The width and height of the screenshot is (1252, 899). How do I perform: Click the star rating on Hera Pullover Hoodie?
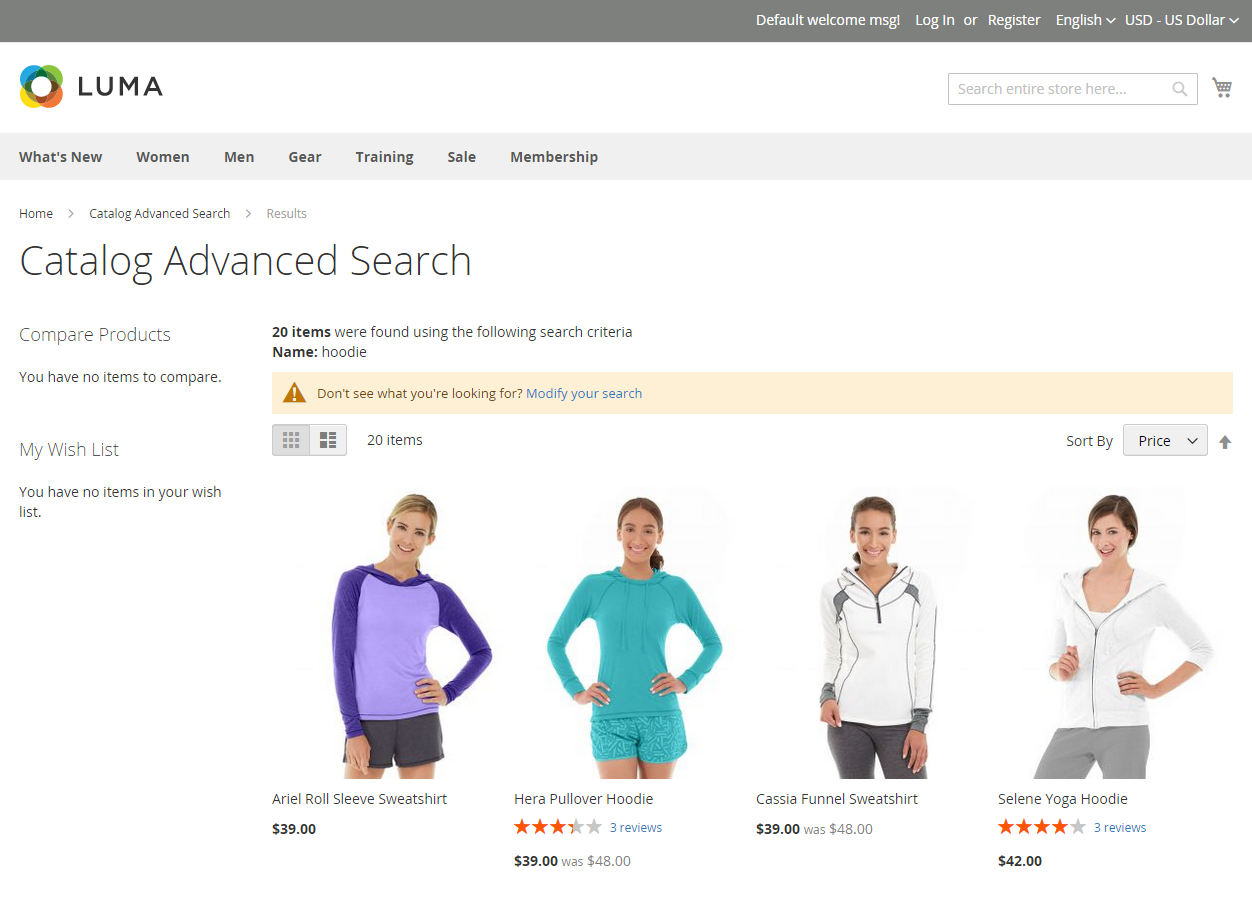pos(557,827)
